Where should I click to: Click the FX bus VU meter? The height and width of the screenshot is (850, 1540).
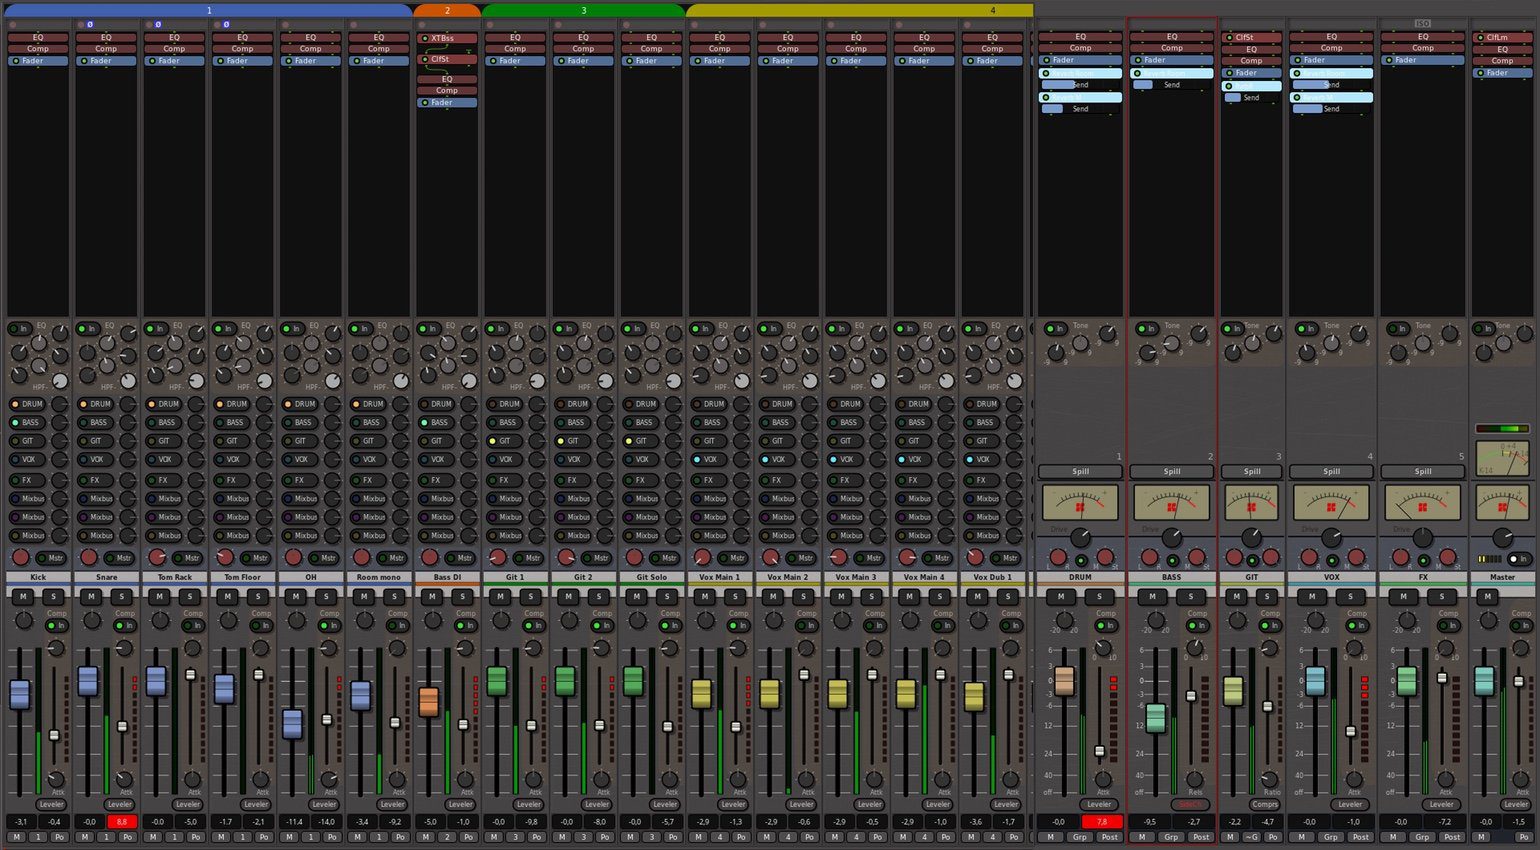[x=1423, y=503]
